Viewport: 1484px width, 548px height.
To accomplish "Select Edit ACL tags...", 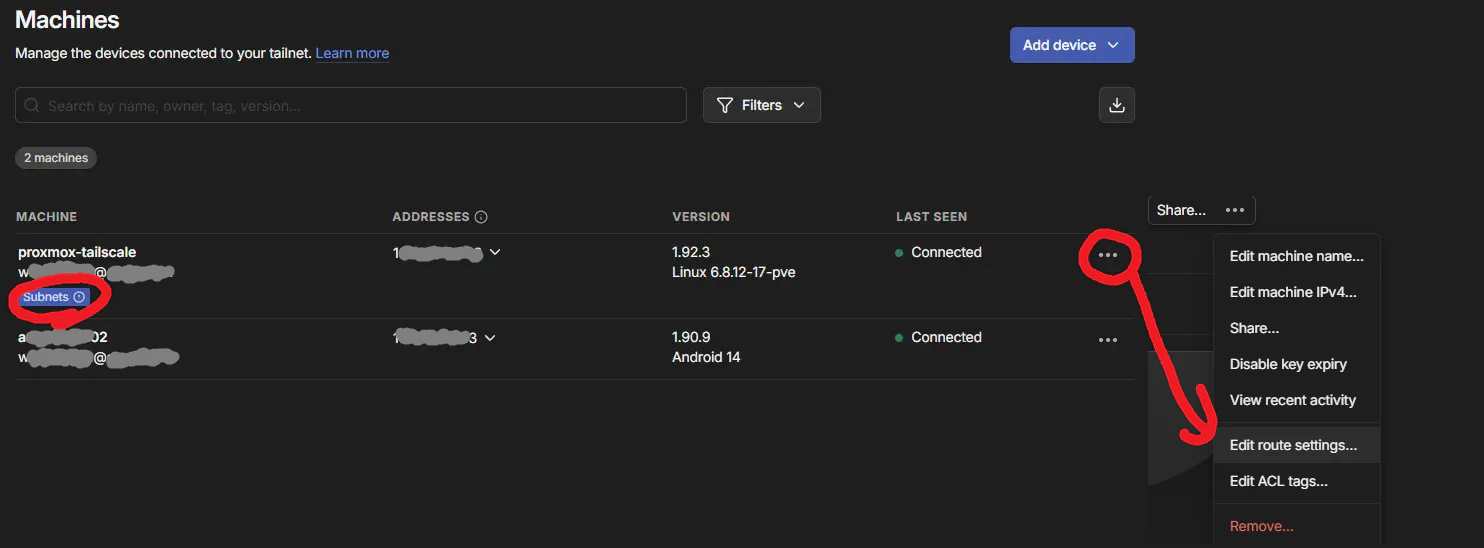I will tap(1296, 481).
